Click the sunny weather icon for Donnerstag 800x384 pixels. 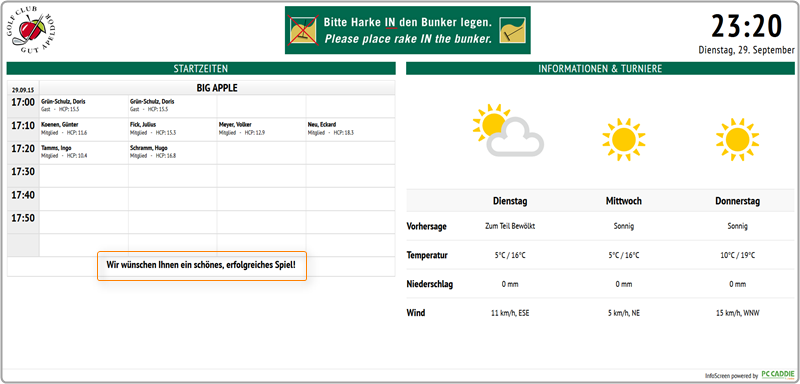(737, 140)
